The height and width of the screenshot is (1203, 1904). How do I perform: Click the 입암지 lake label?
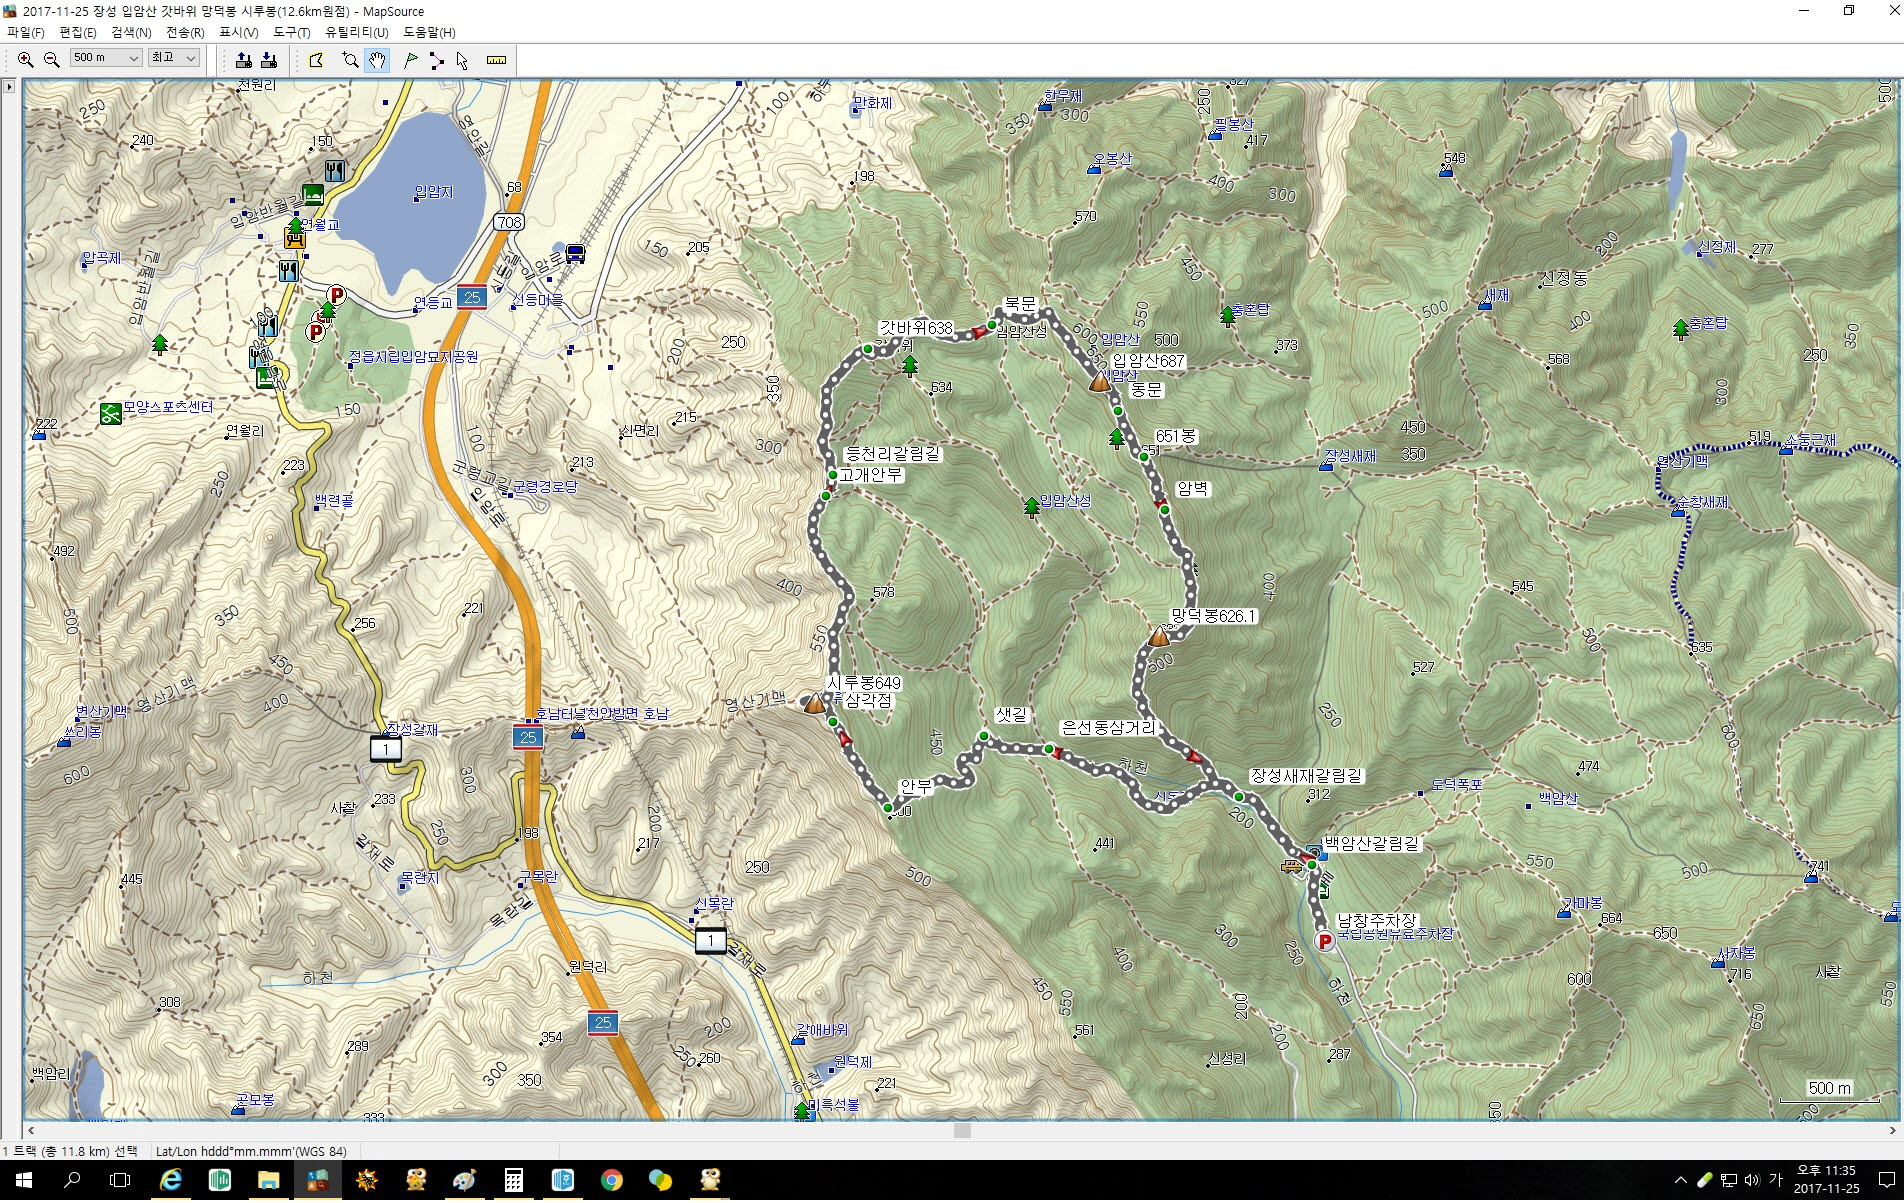click(433, 192)
